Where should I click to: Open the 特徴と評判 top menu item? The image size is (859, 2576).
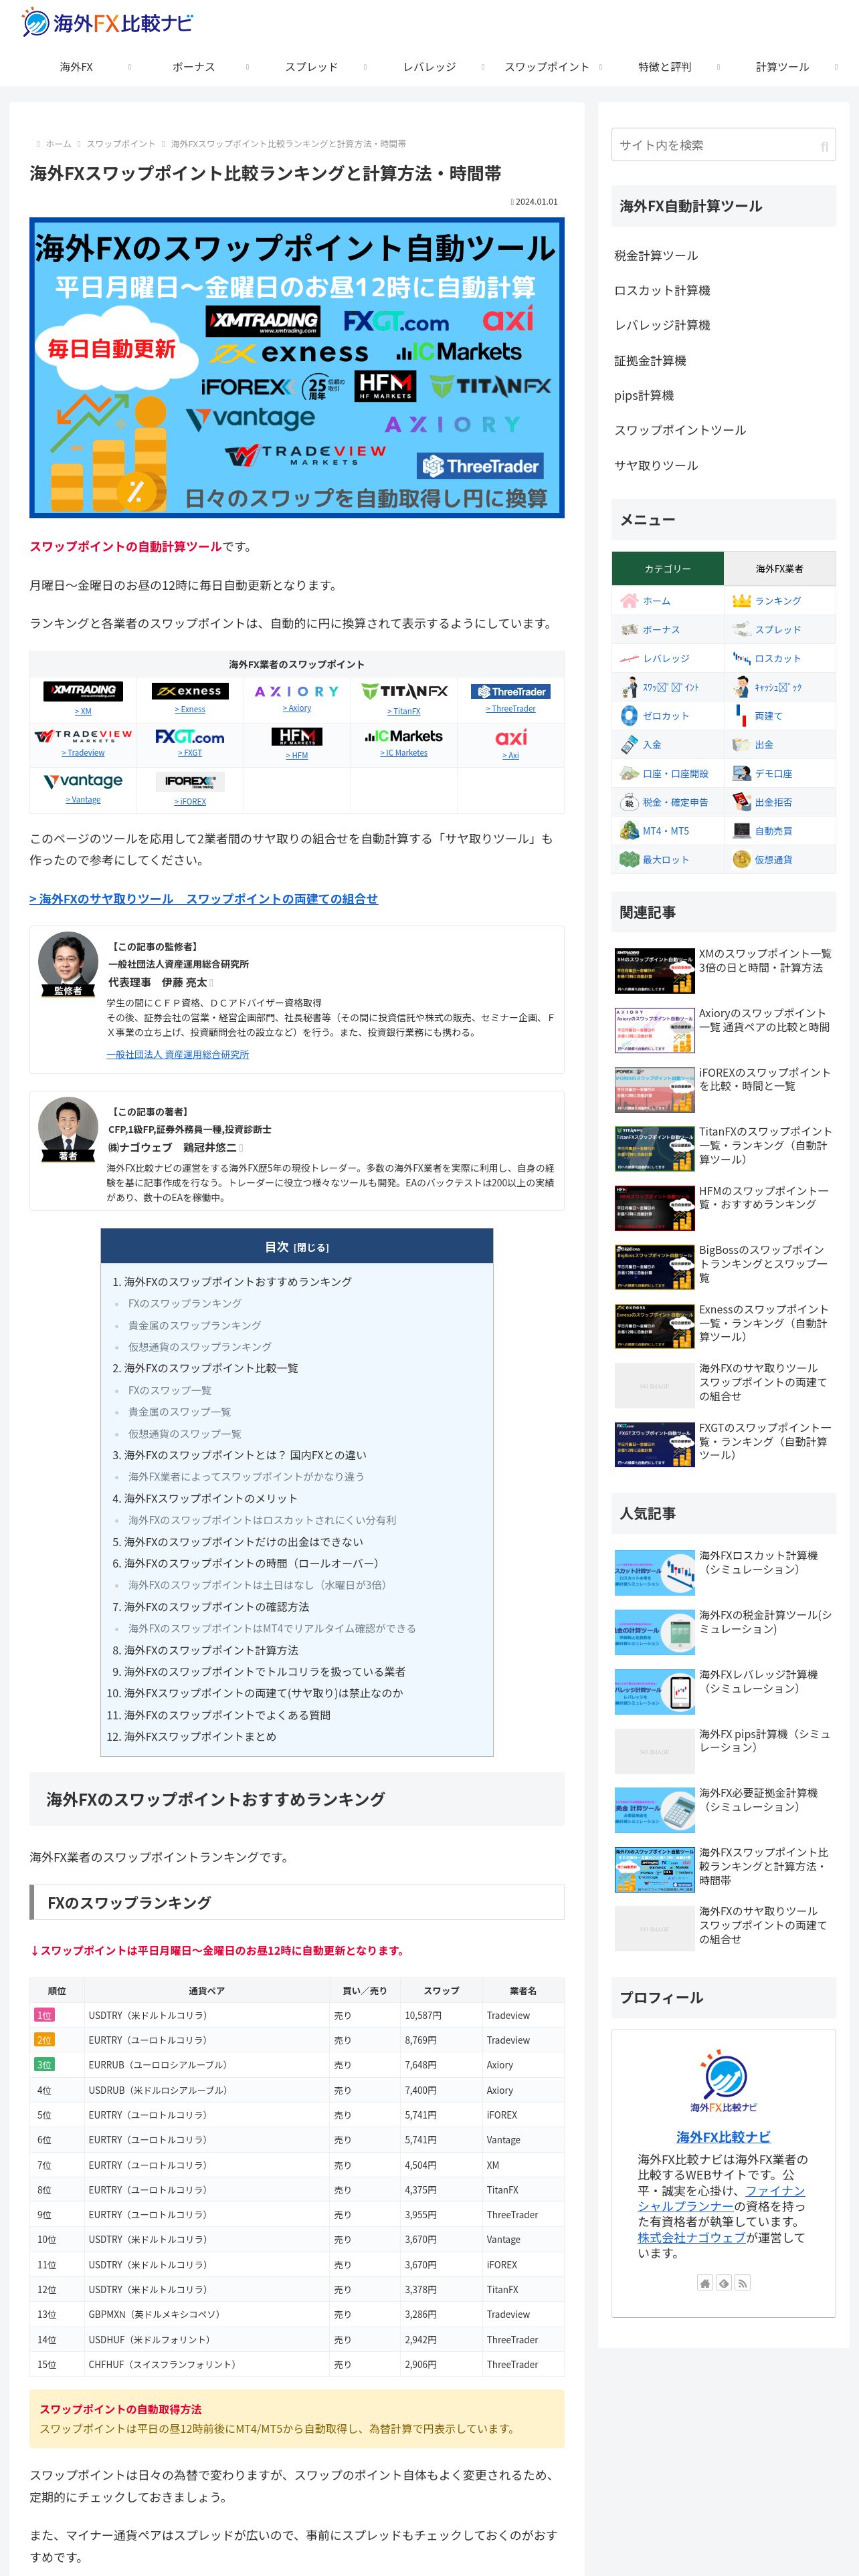(x=665, y=67)
